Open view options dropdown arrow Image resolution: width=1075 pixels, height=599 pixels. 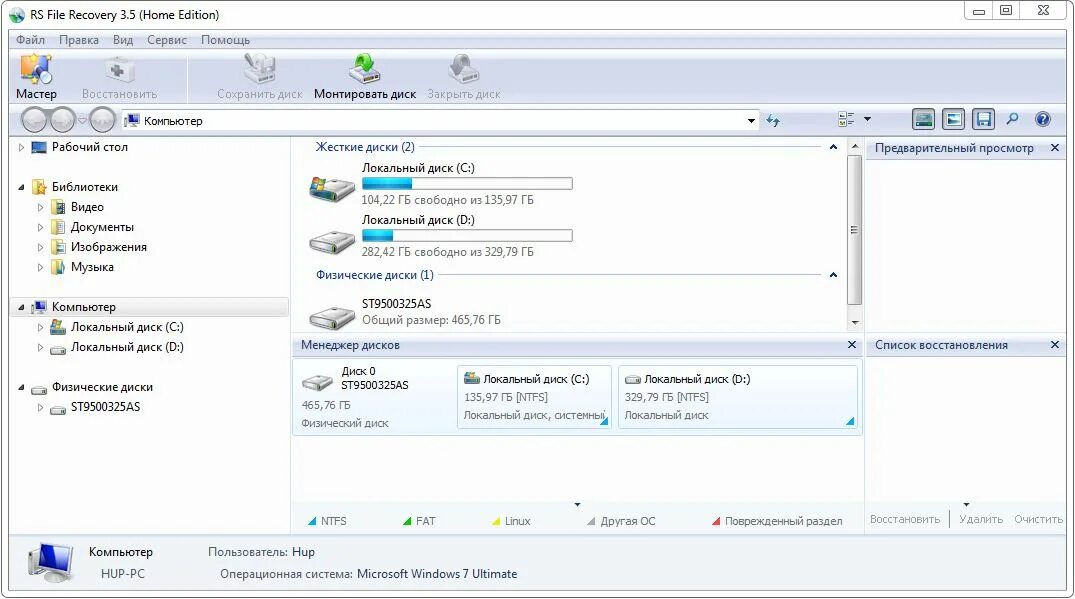pos(867,119)
